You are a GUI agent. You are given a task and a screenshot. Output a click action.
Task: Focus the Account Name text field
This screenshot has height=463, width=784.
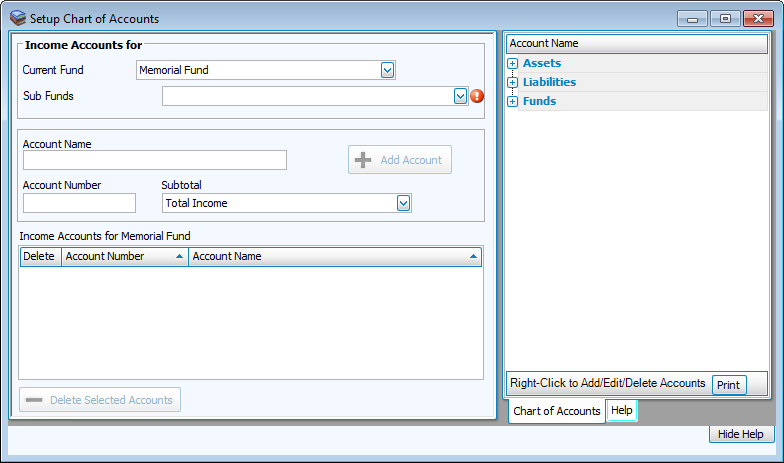coord(155,160)
